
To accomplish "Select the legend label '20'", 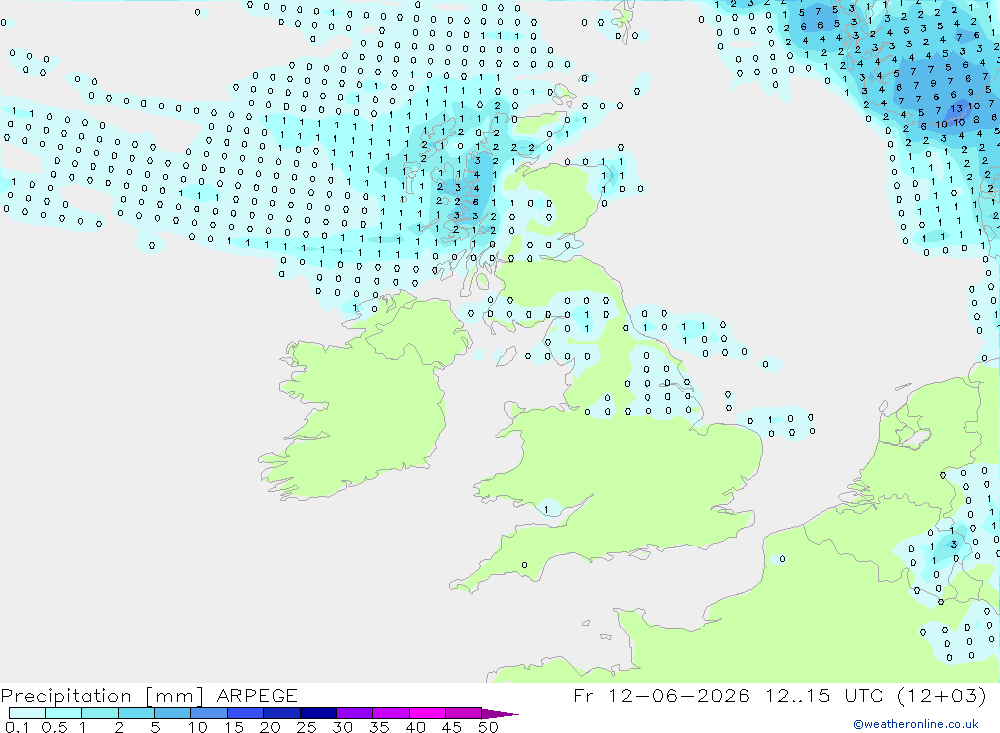I will tap(270, 727).
